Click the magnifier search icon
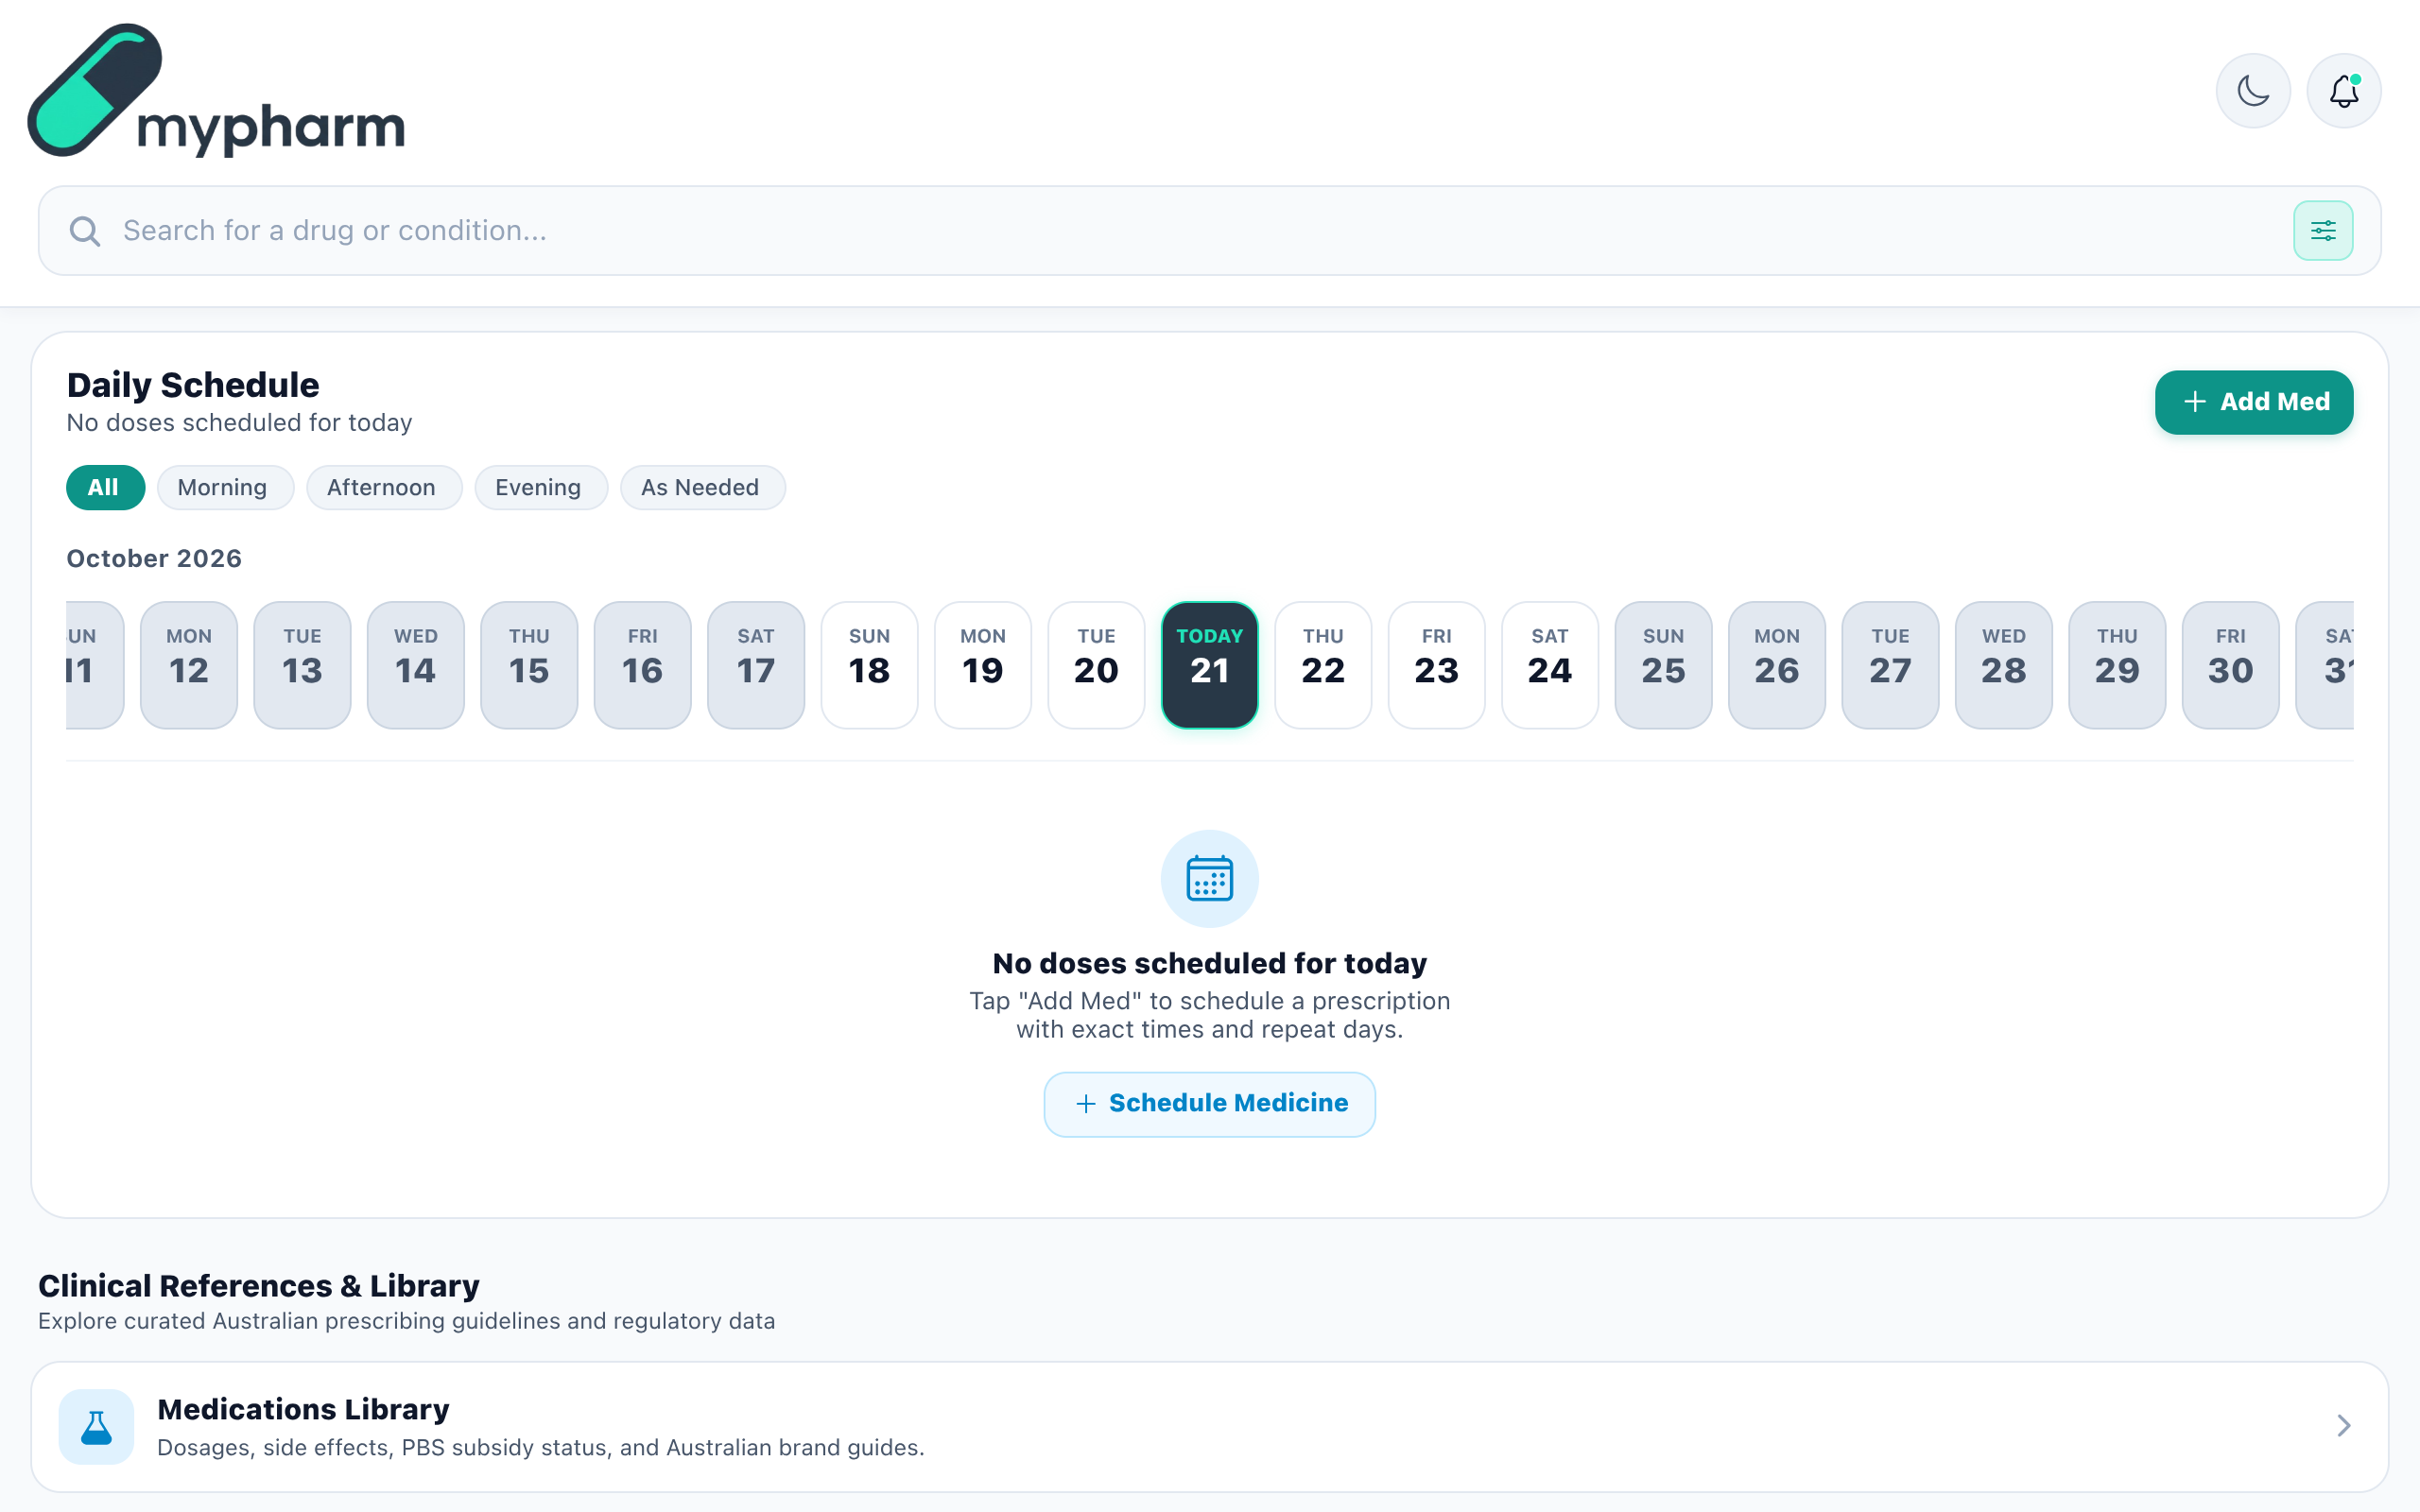This screenshot has width=2420, height=1512. [x=85, y=231]
